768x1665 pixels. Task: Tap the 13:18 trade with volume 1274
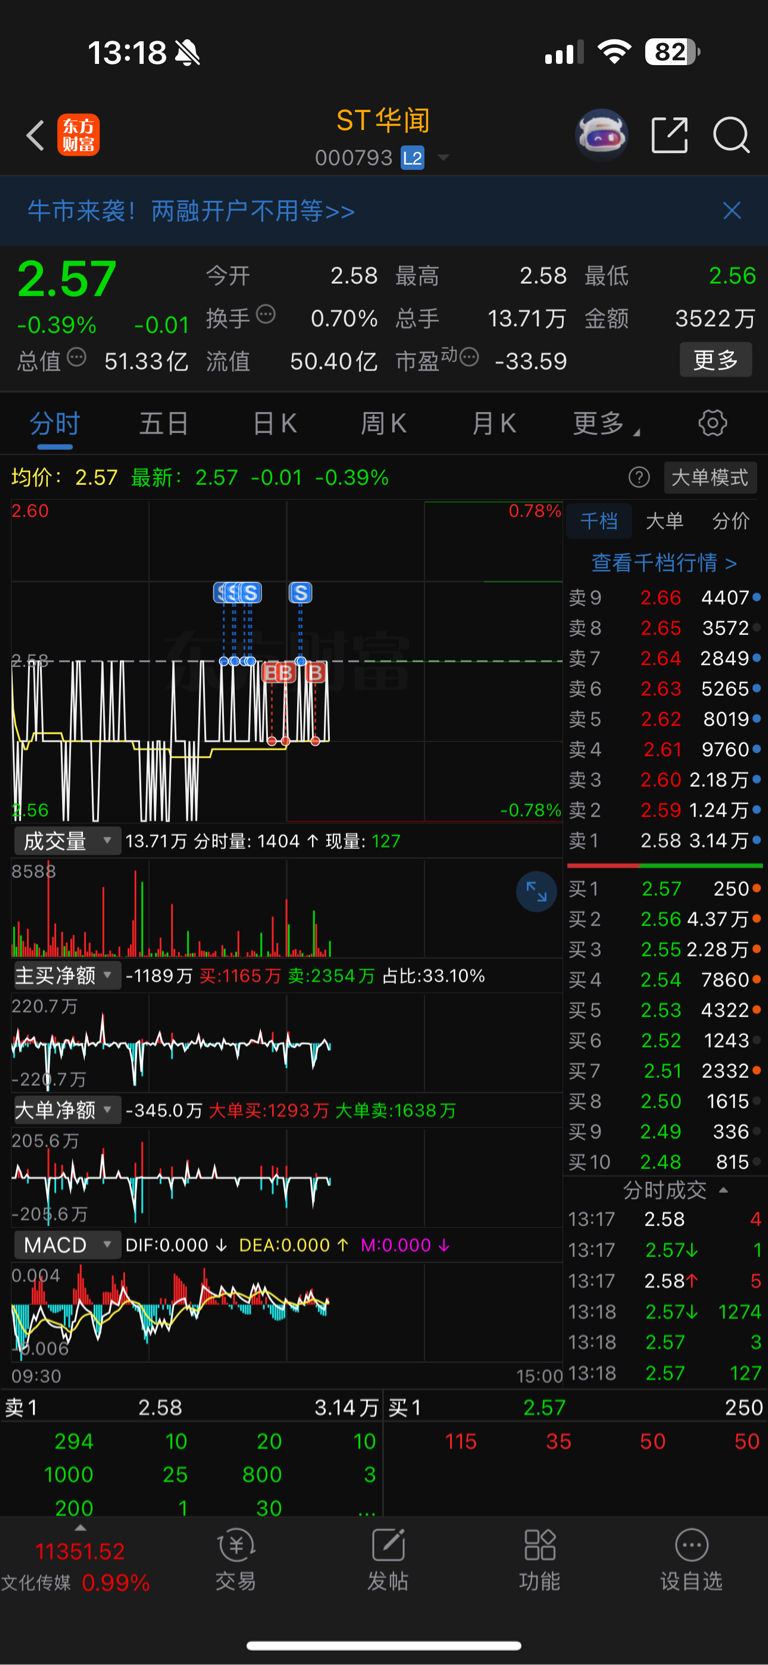click(664, 1311)
